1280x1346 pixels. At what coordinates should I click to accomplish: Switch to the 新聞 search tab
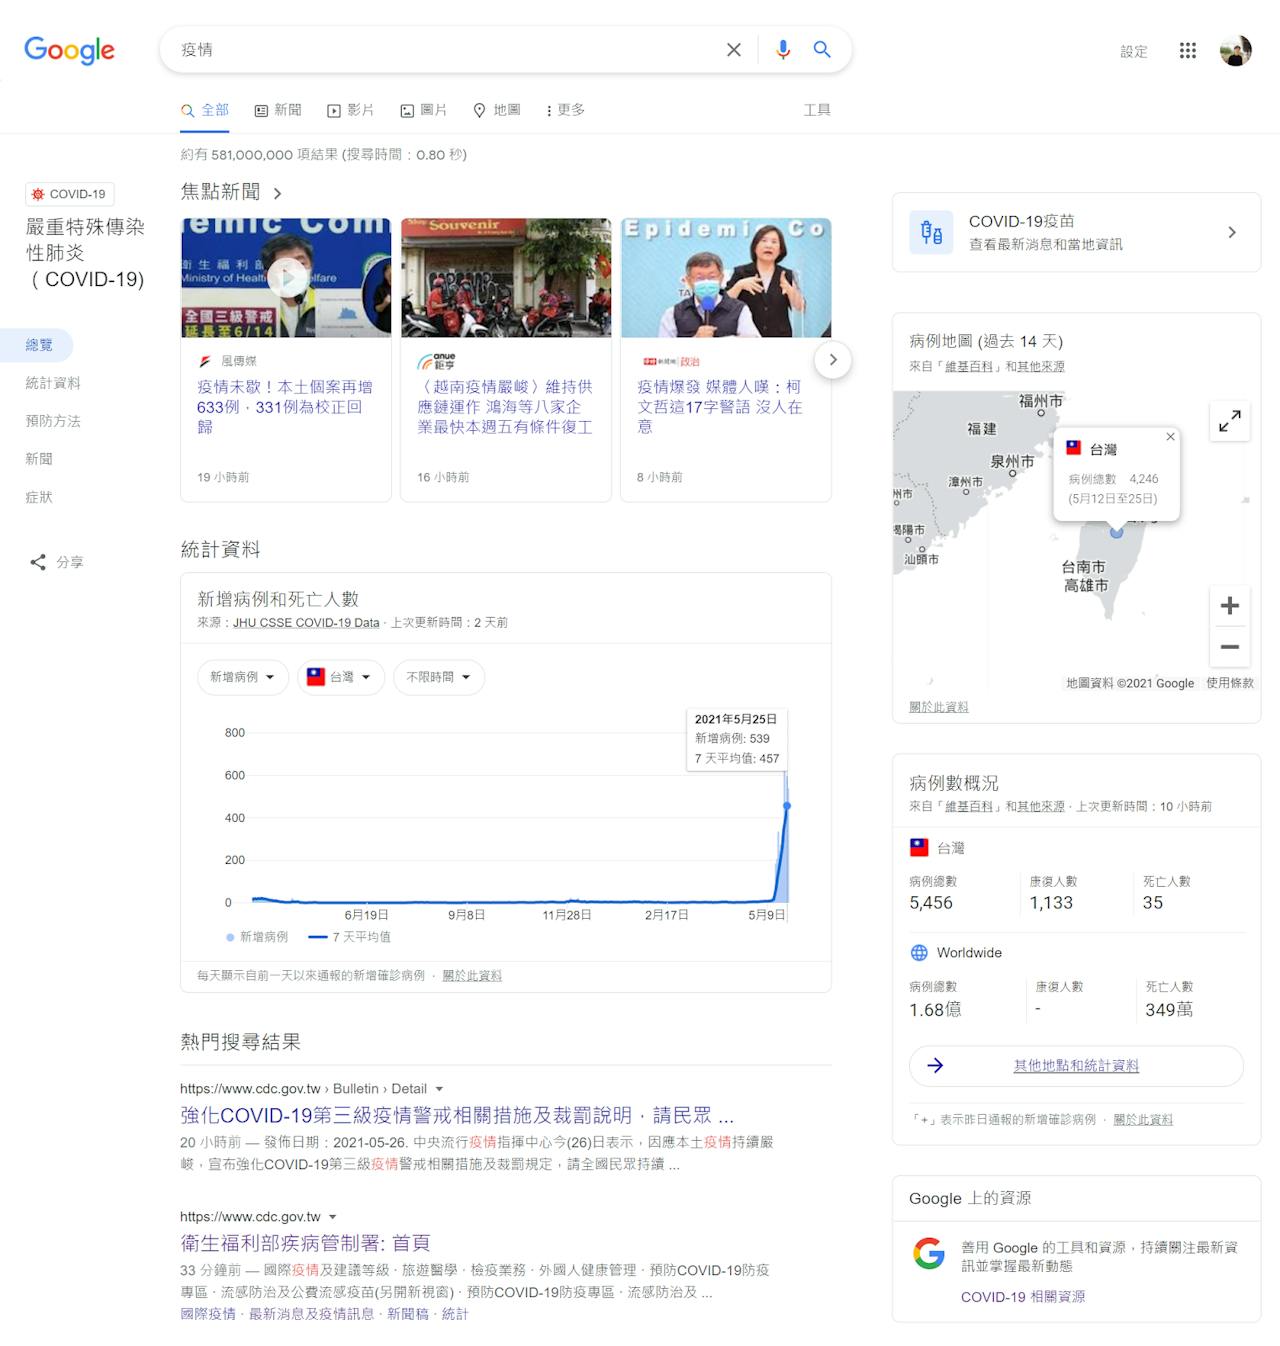(278, 110)
